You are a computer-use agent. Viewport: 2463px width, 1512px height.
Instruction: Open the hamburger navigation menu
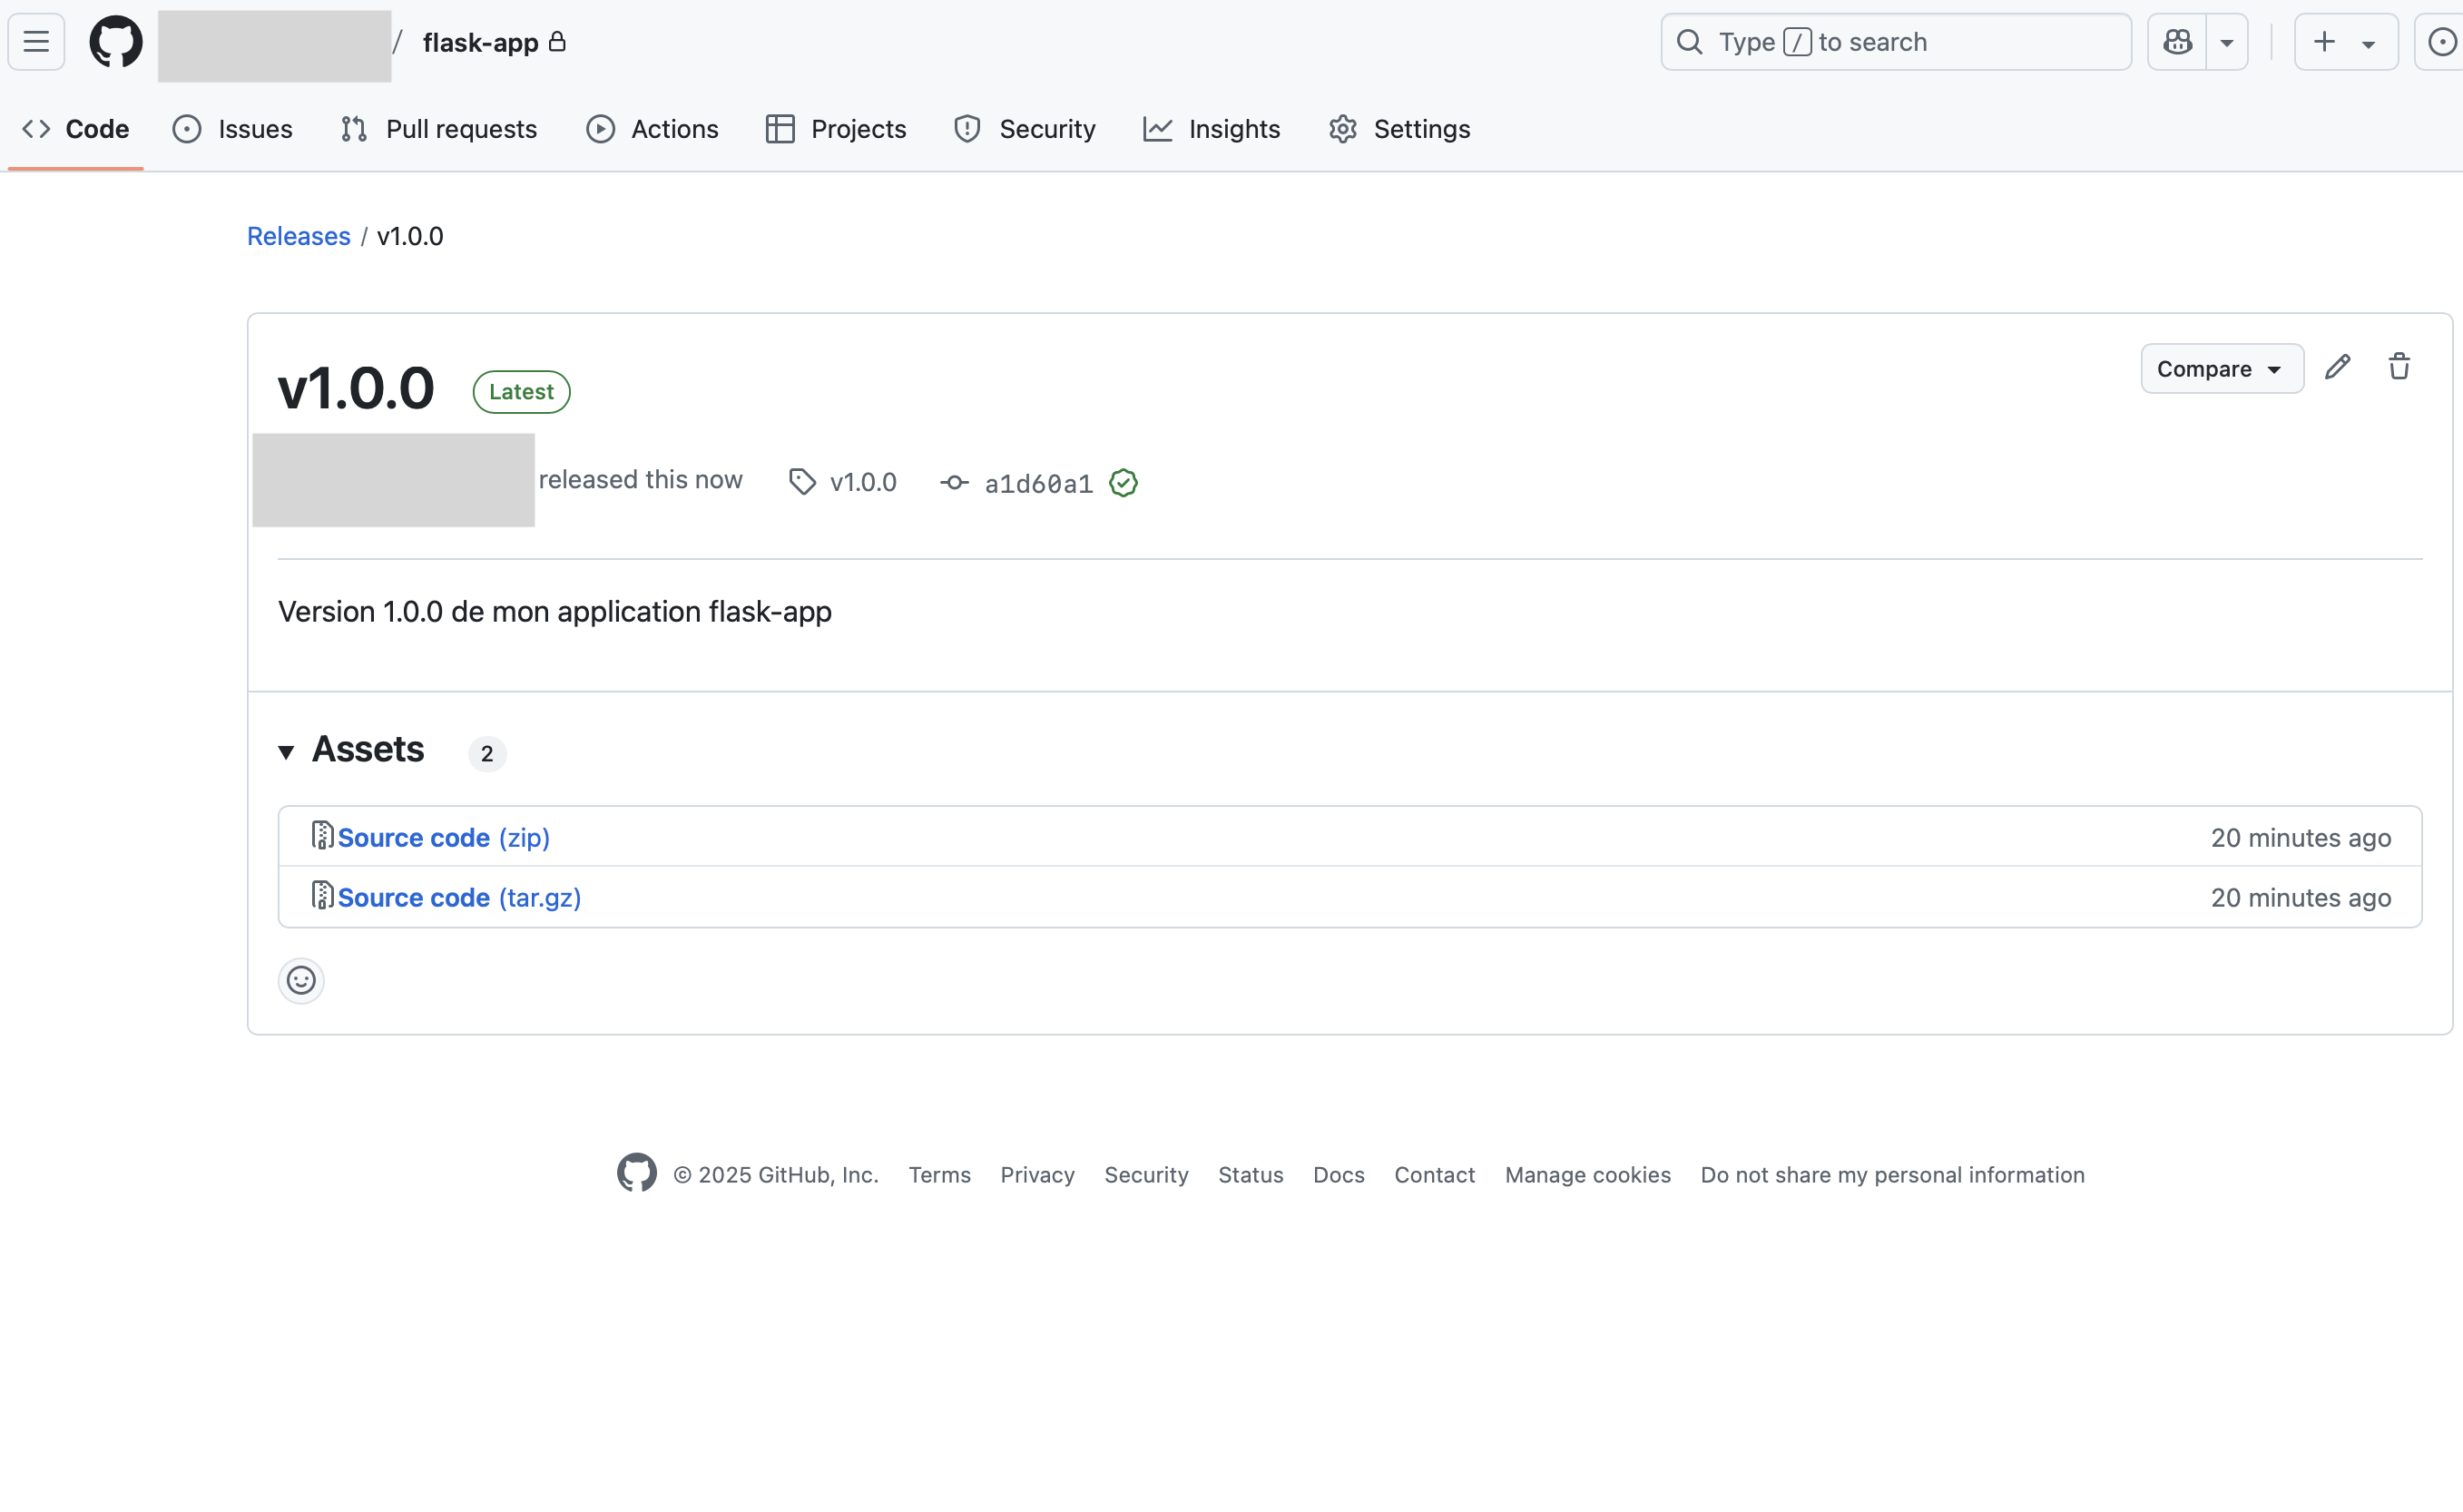click(37, 42)
